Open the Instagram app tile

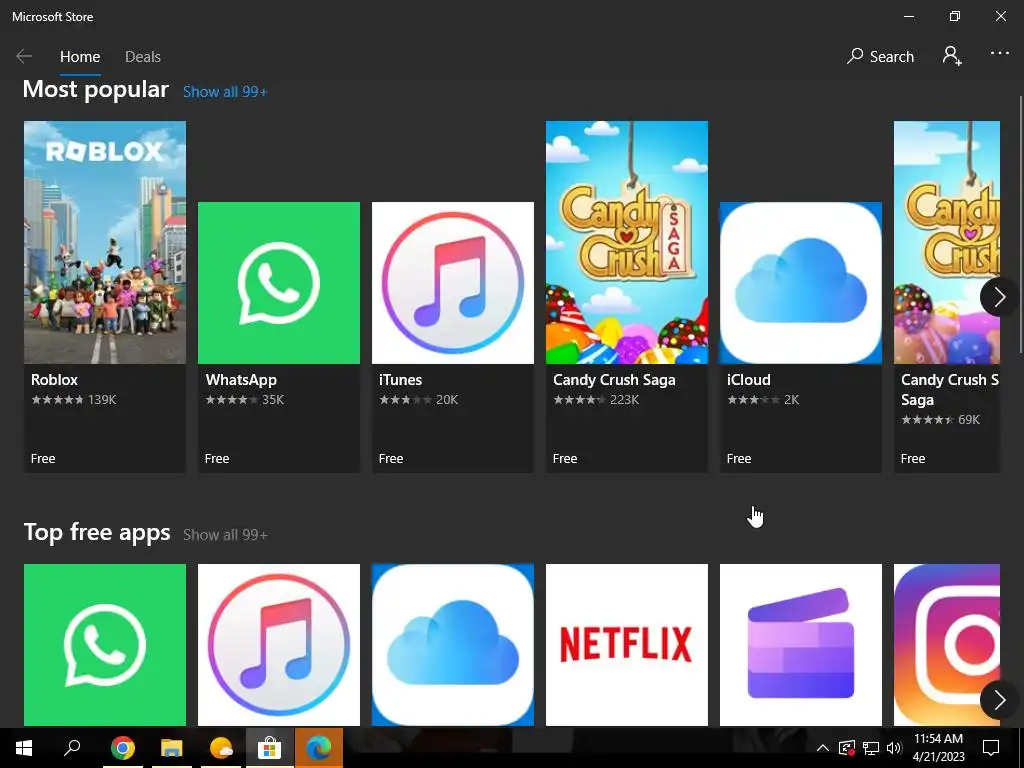click(x=947, y=645)
